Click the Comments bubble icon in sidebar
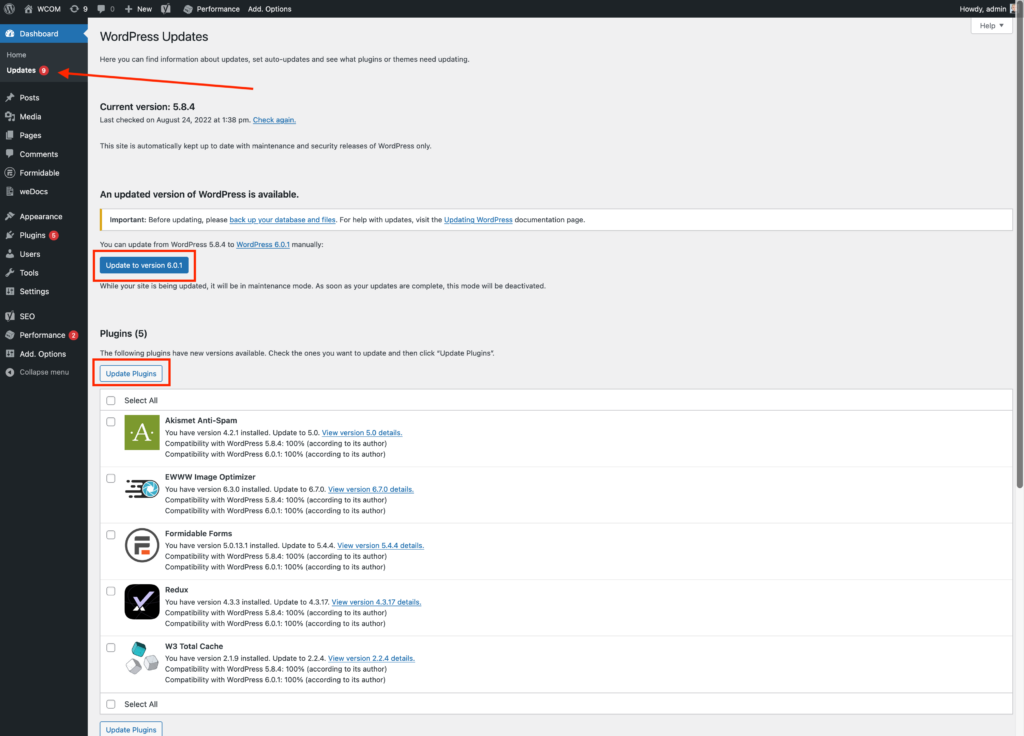The width and height of the screenshot is (1024, 736). (10, 154)
